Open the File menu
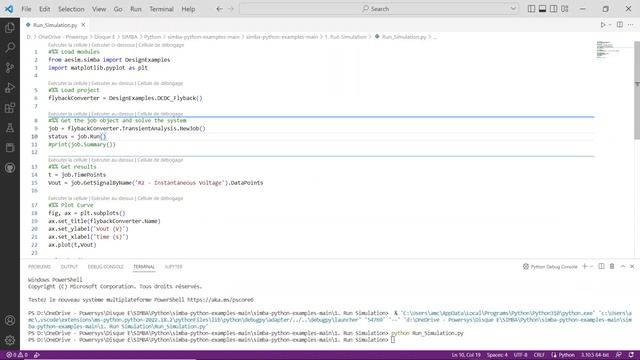 click(26, 9)
